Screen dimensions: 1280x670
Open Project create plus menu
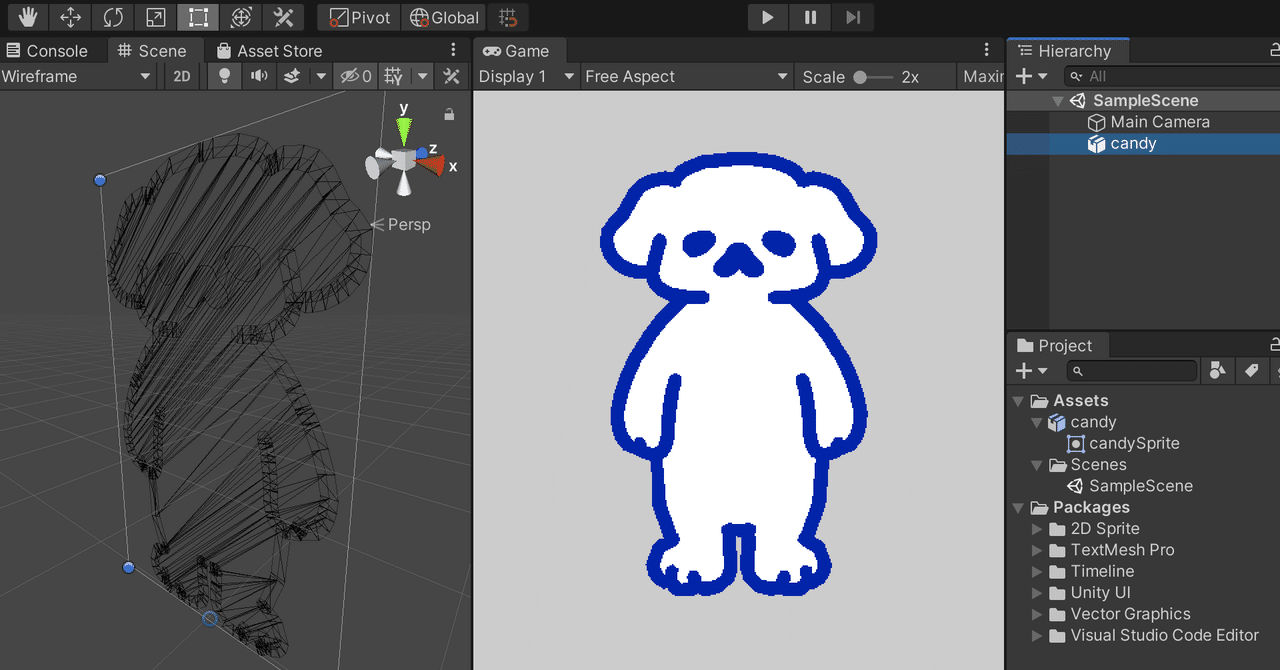click(1031, 371)
